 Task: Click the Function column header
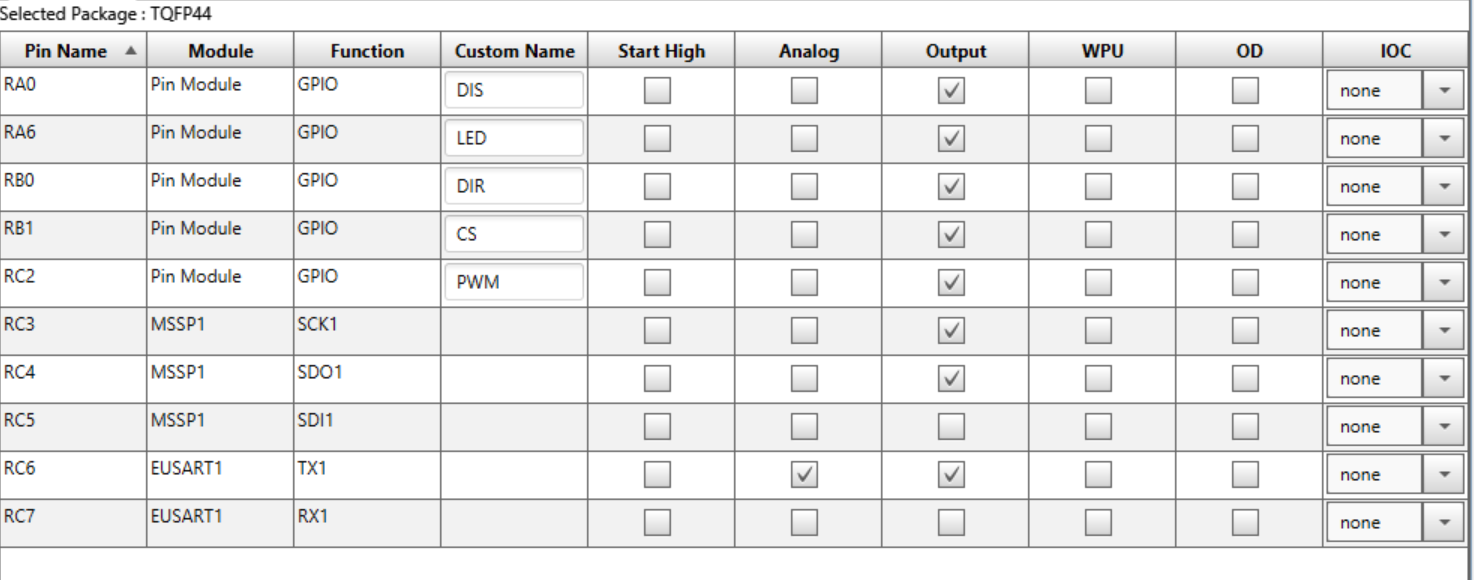point(366,51)
